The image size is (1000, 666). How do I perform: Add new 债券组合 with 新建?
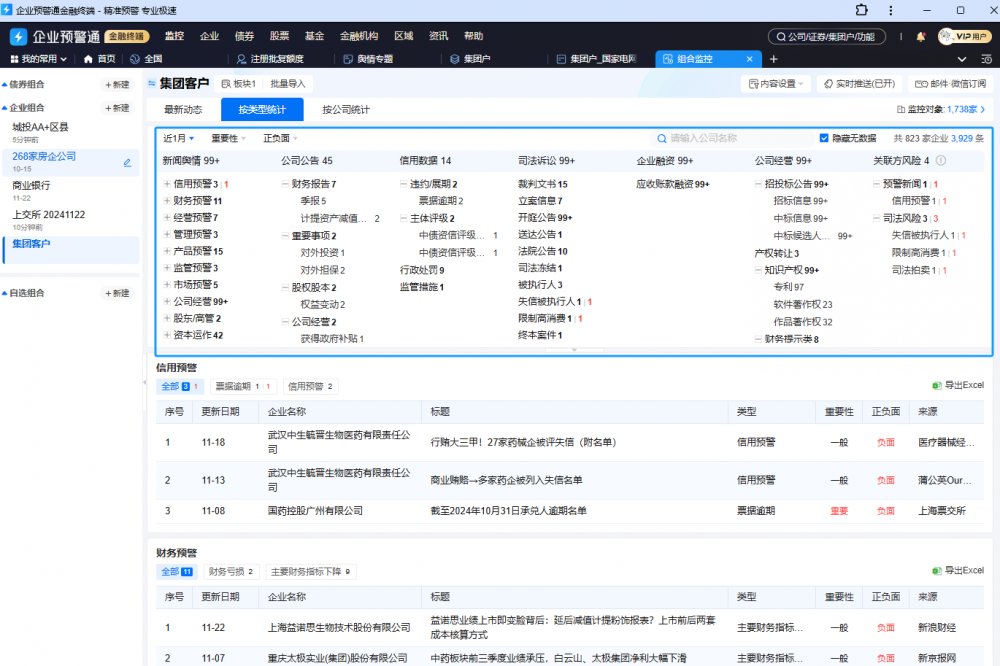[x=117, y=84]
